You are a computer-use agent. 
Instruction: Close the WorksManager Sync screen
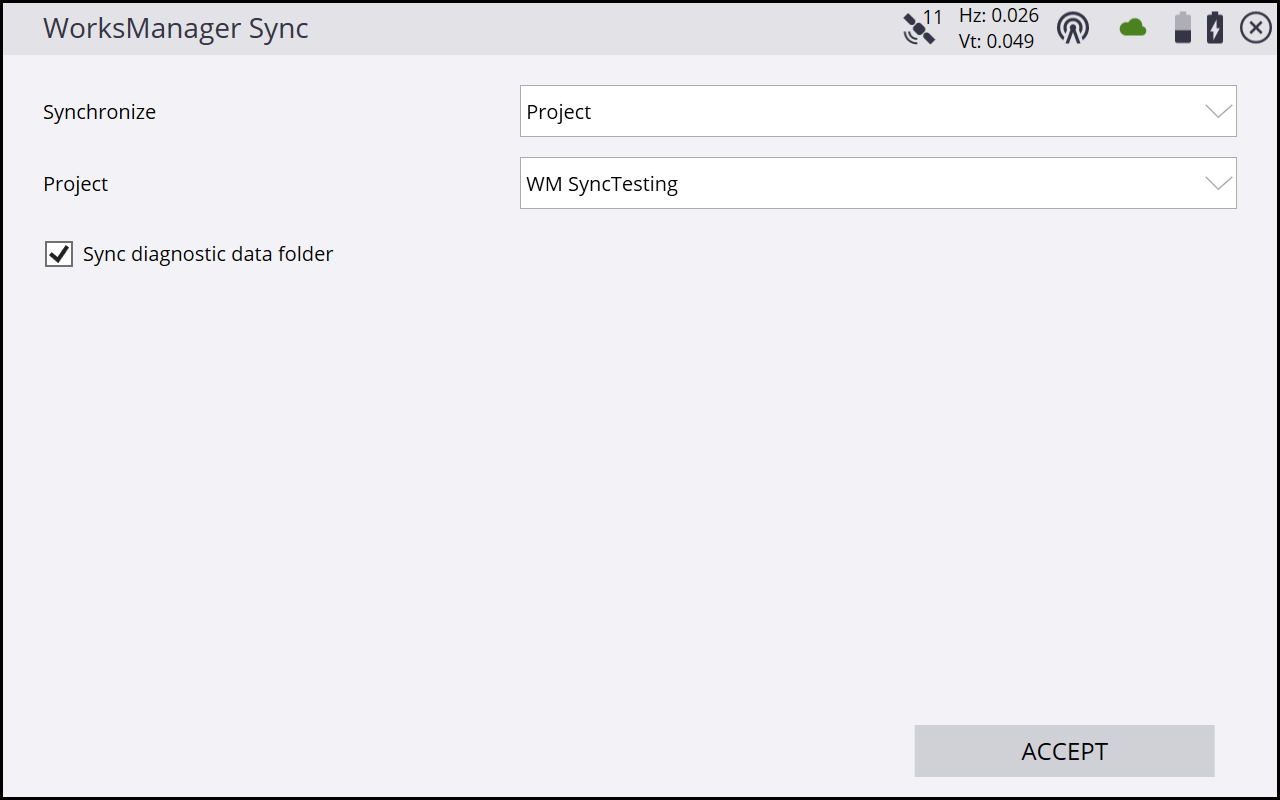pyautogui.click(x=1256, y=28)
